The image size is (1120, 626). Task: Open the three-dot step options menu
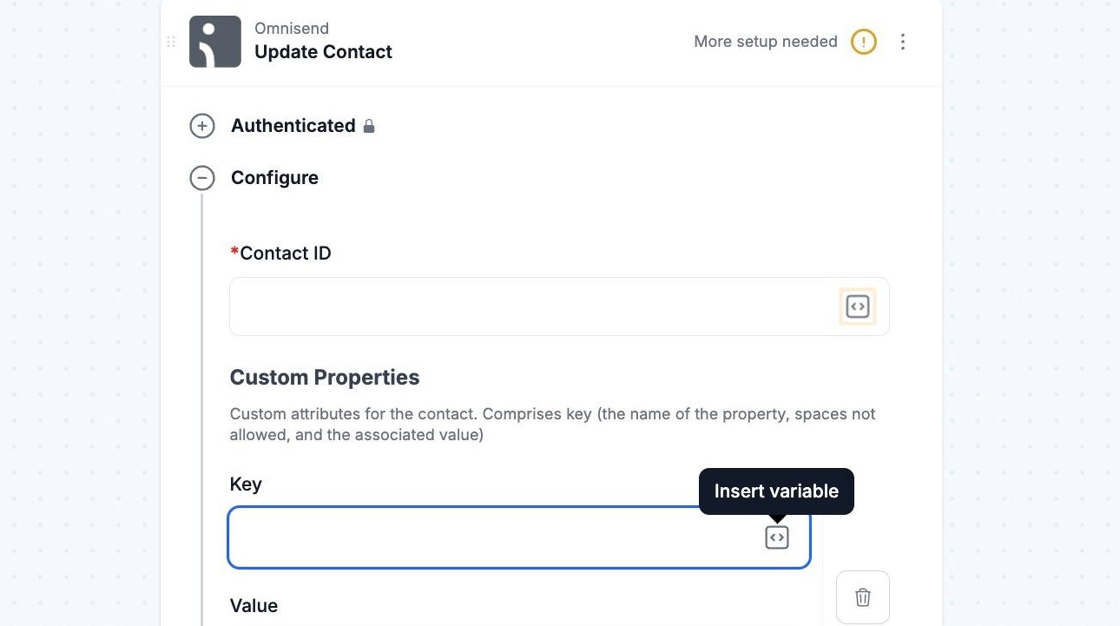click(x=903, y=42)
